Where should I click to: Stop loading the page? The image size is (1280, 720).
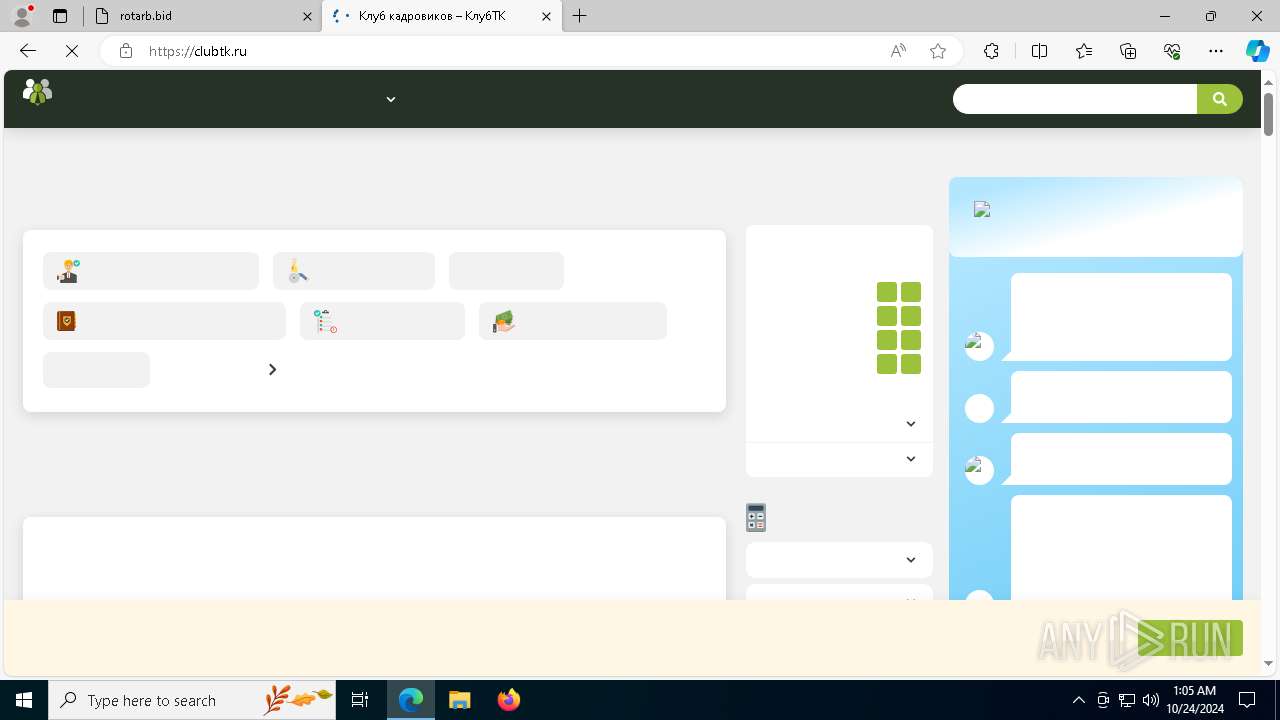[x=72, y=51]
